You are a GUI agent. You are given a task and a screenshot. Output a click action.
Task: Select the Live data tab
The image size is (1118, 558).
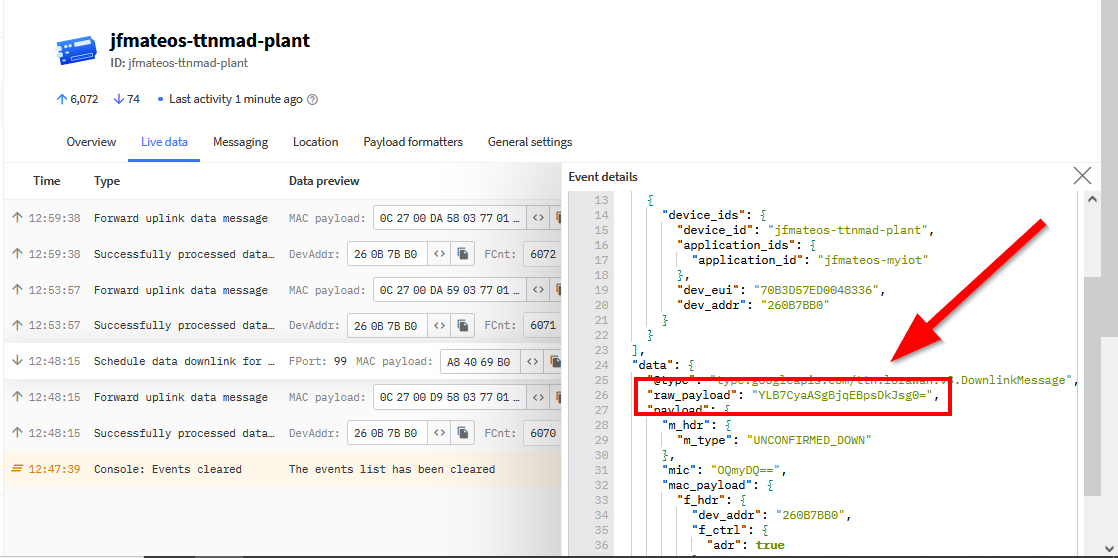pos(164,142)
